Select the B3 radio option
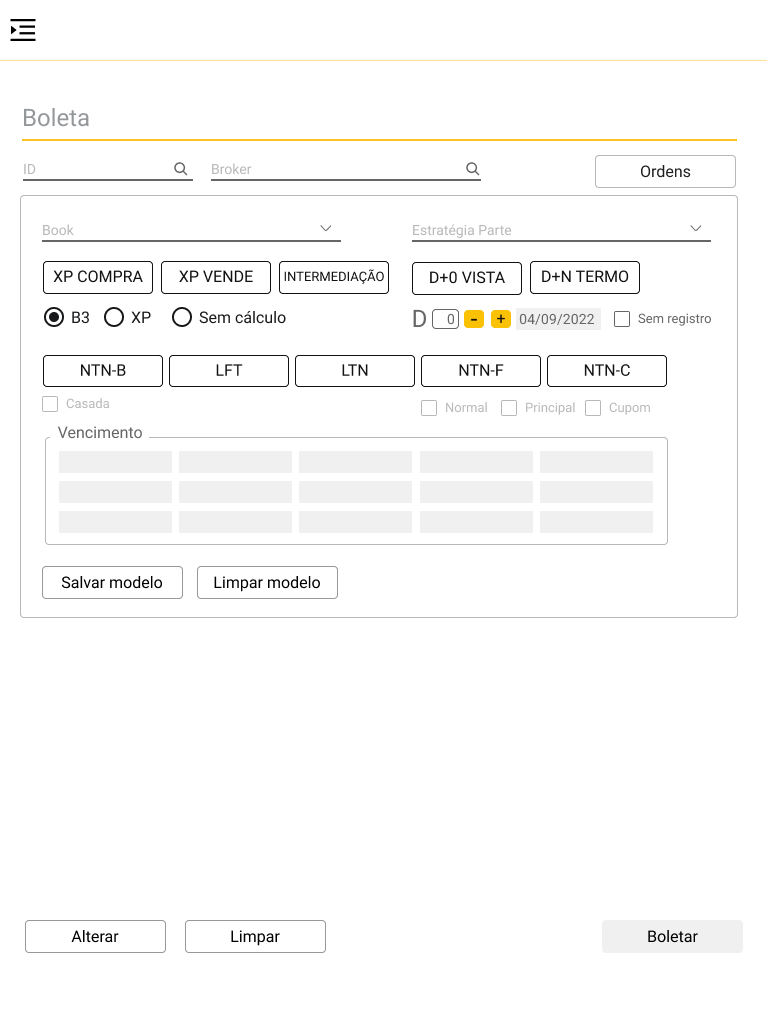 tap(54, 318)
